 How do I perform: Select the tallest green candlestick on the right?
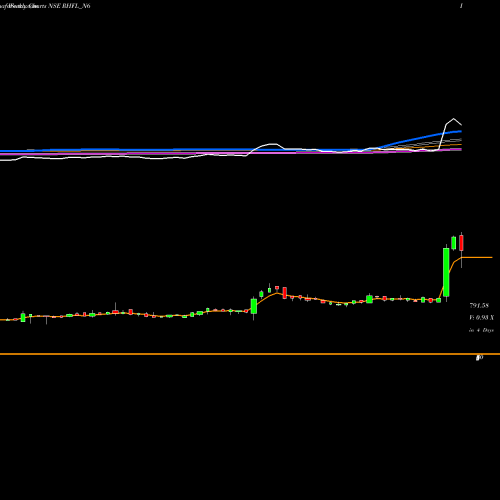tap(446, 272)
